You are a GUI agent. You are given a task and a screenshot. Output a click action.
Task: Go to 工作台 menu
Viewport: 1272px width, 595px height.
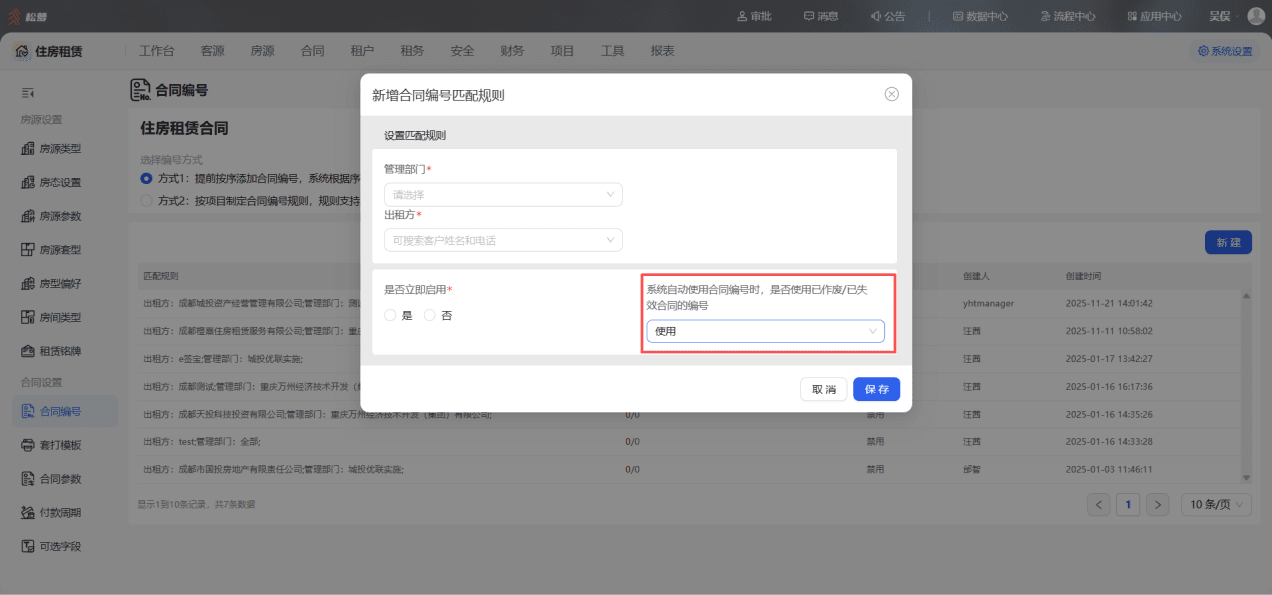[157, 51]
